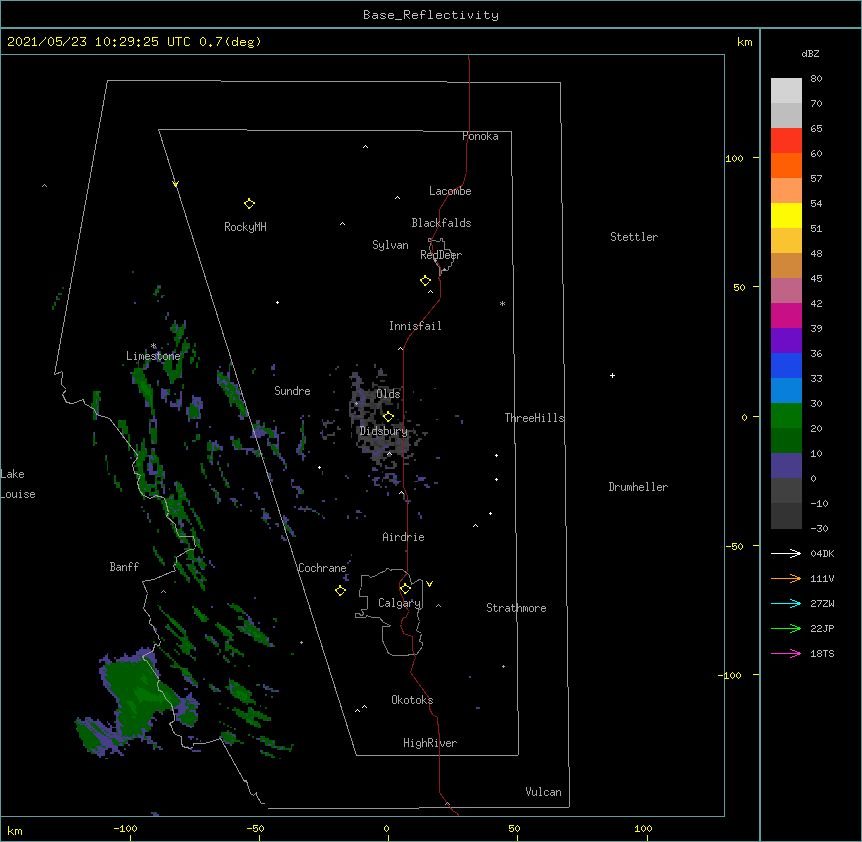
Task: Select the yellow diamond marker near Olds
Action: (388, 416)
